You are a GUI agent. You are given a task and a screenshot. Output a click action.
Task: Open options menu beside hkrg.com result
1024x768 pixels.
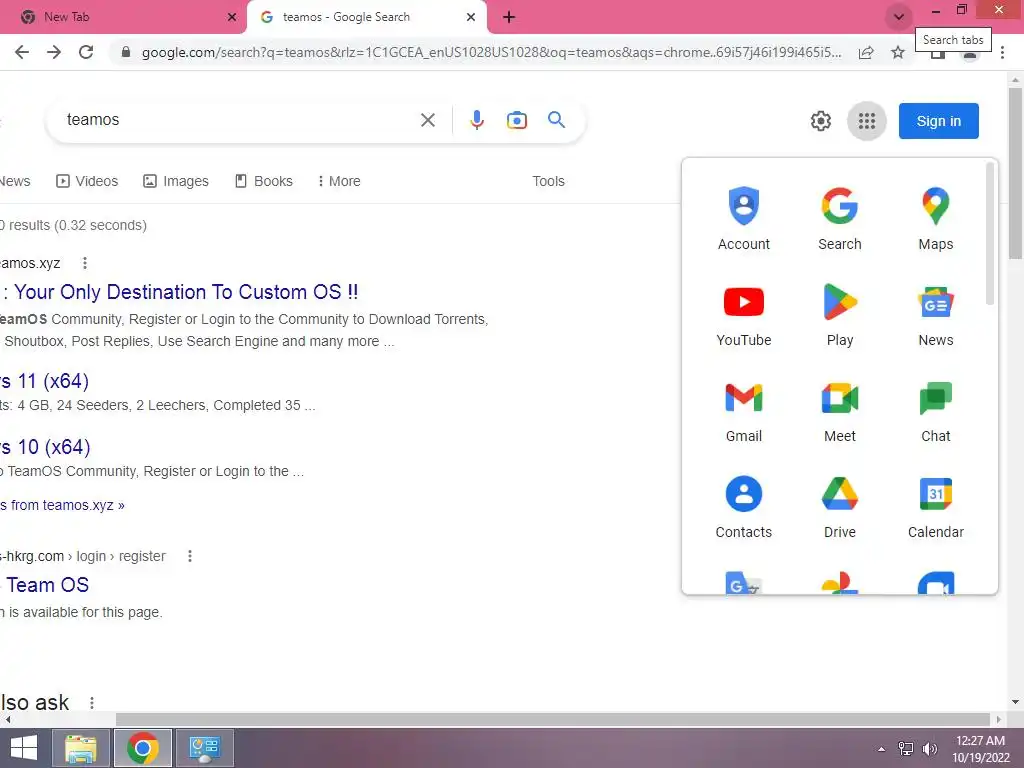(x=189, y=556)
